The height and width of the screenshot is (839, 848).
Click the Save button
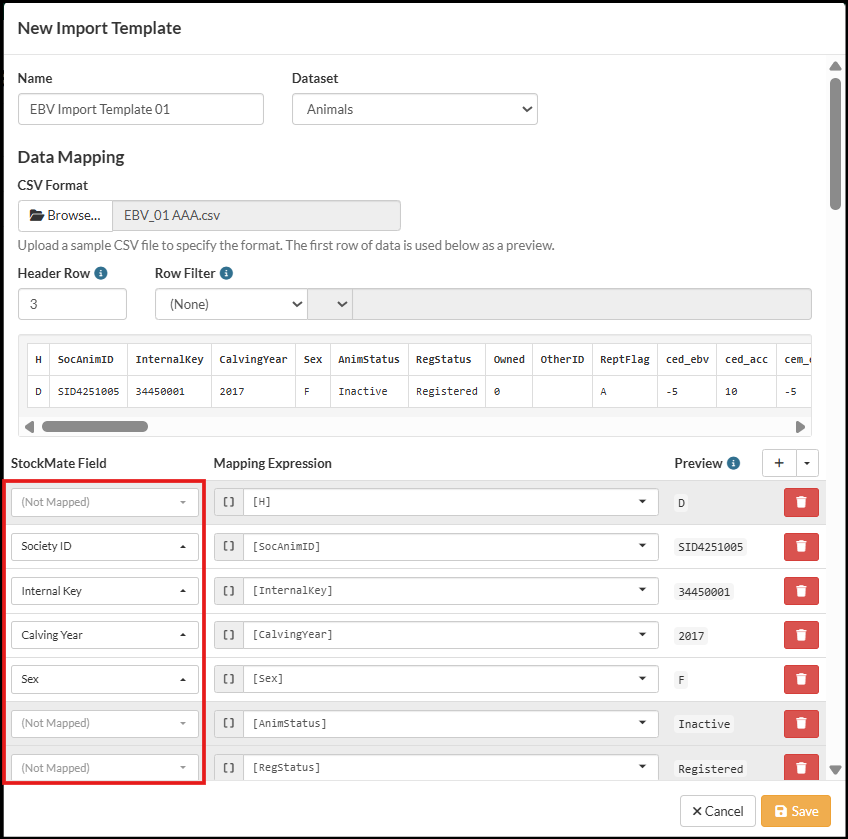(795, 811)
